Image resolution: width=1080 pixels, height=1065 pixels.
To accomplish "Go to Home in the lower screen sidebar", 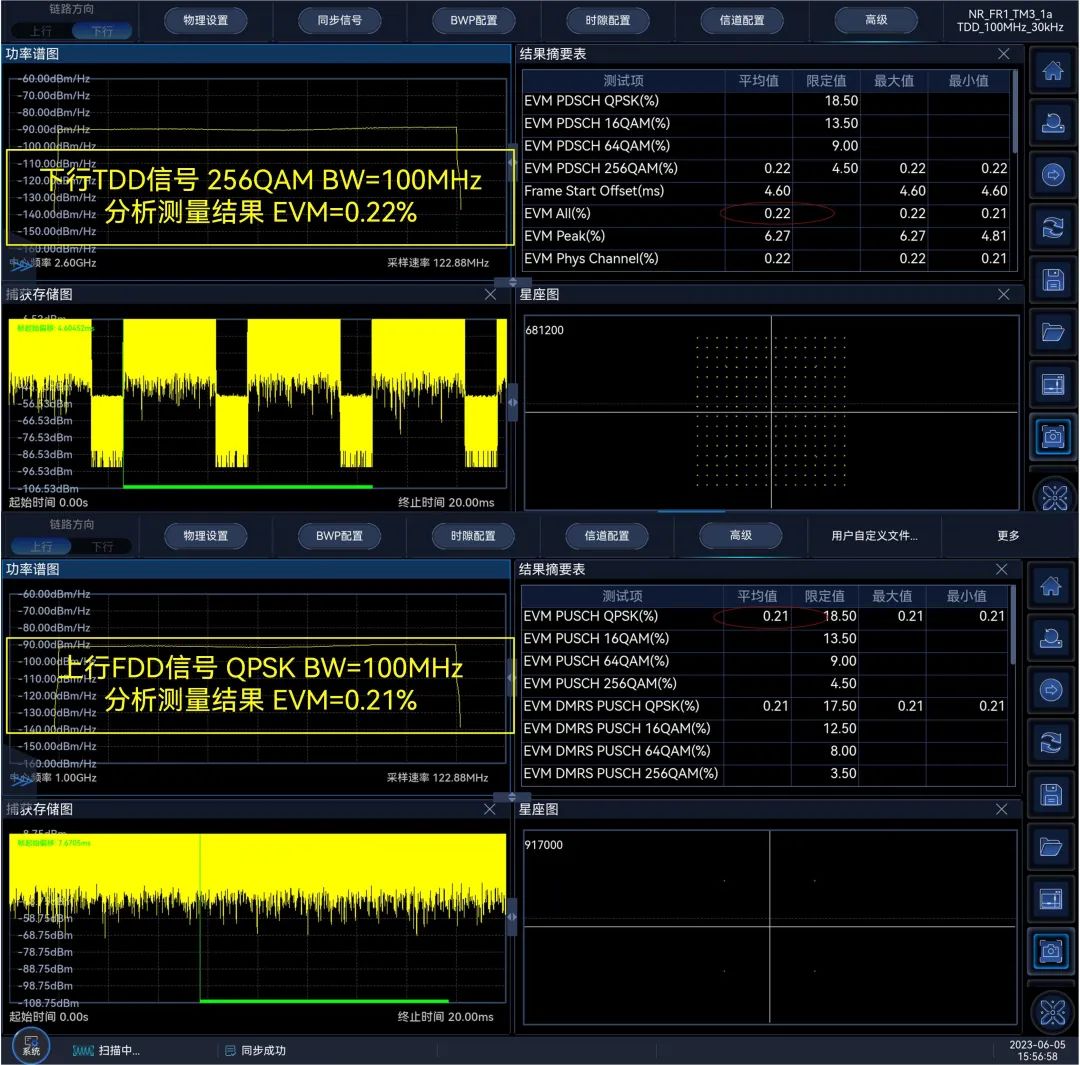I will coord(1050,586).
